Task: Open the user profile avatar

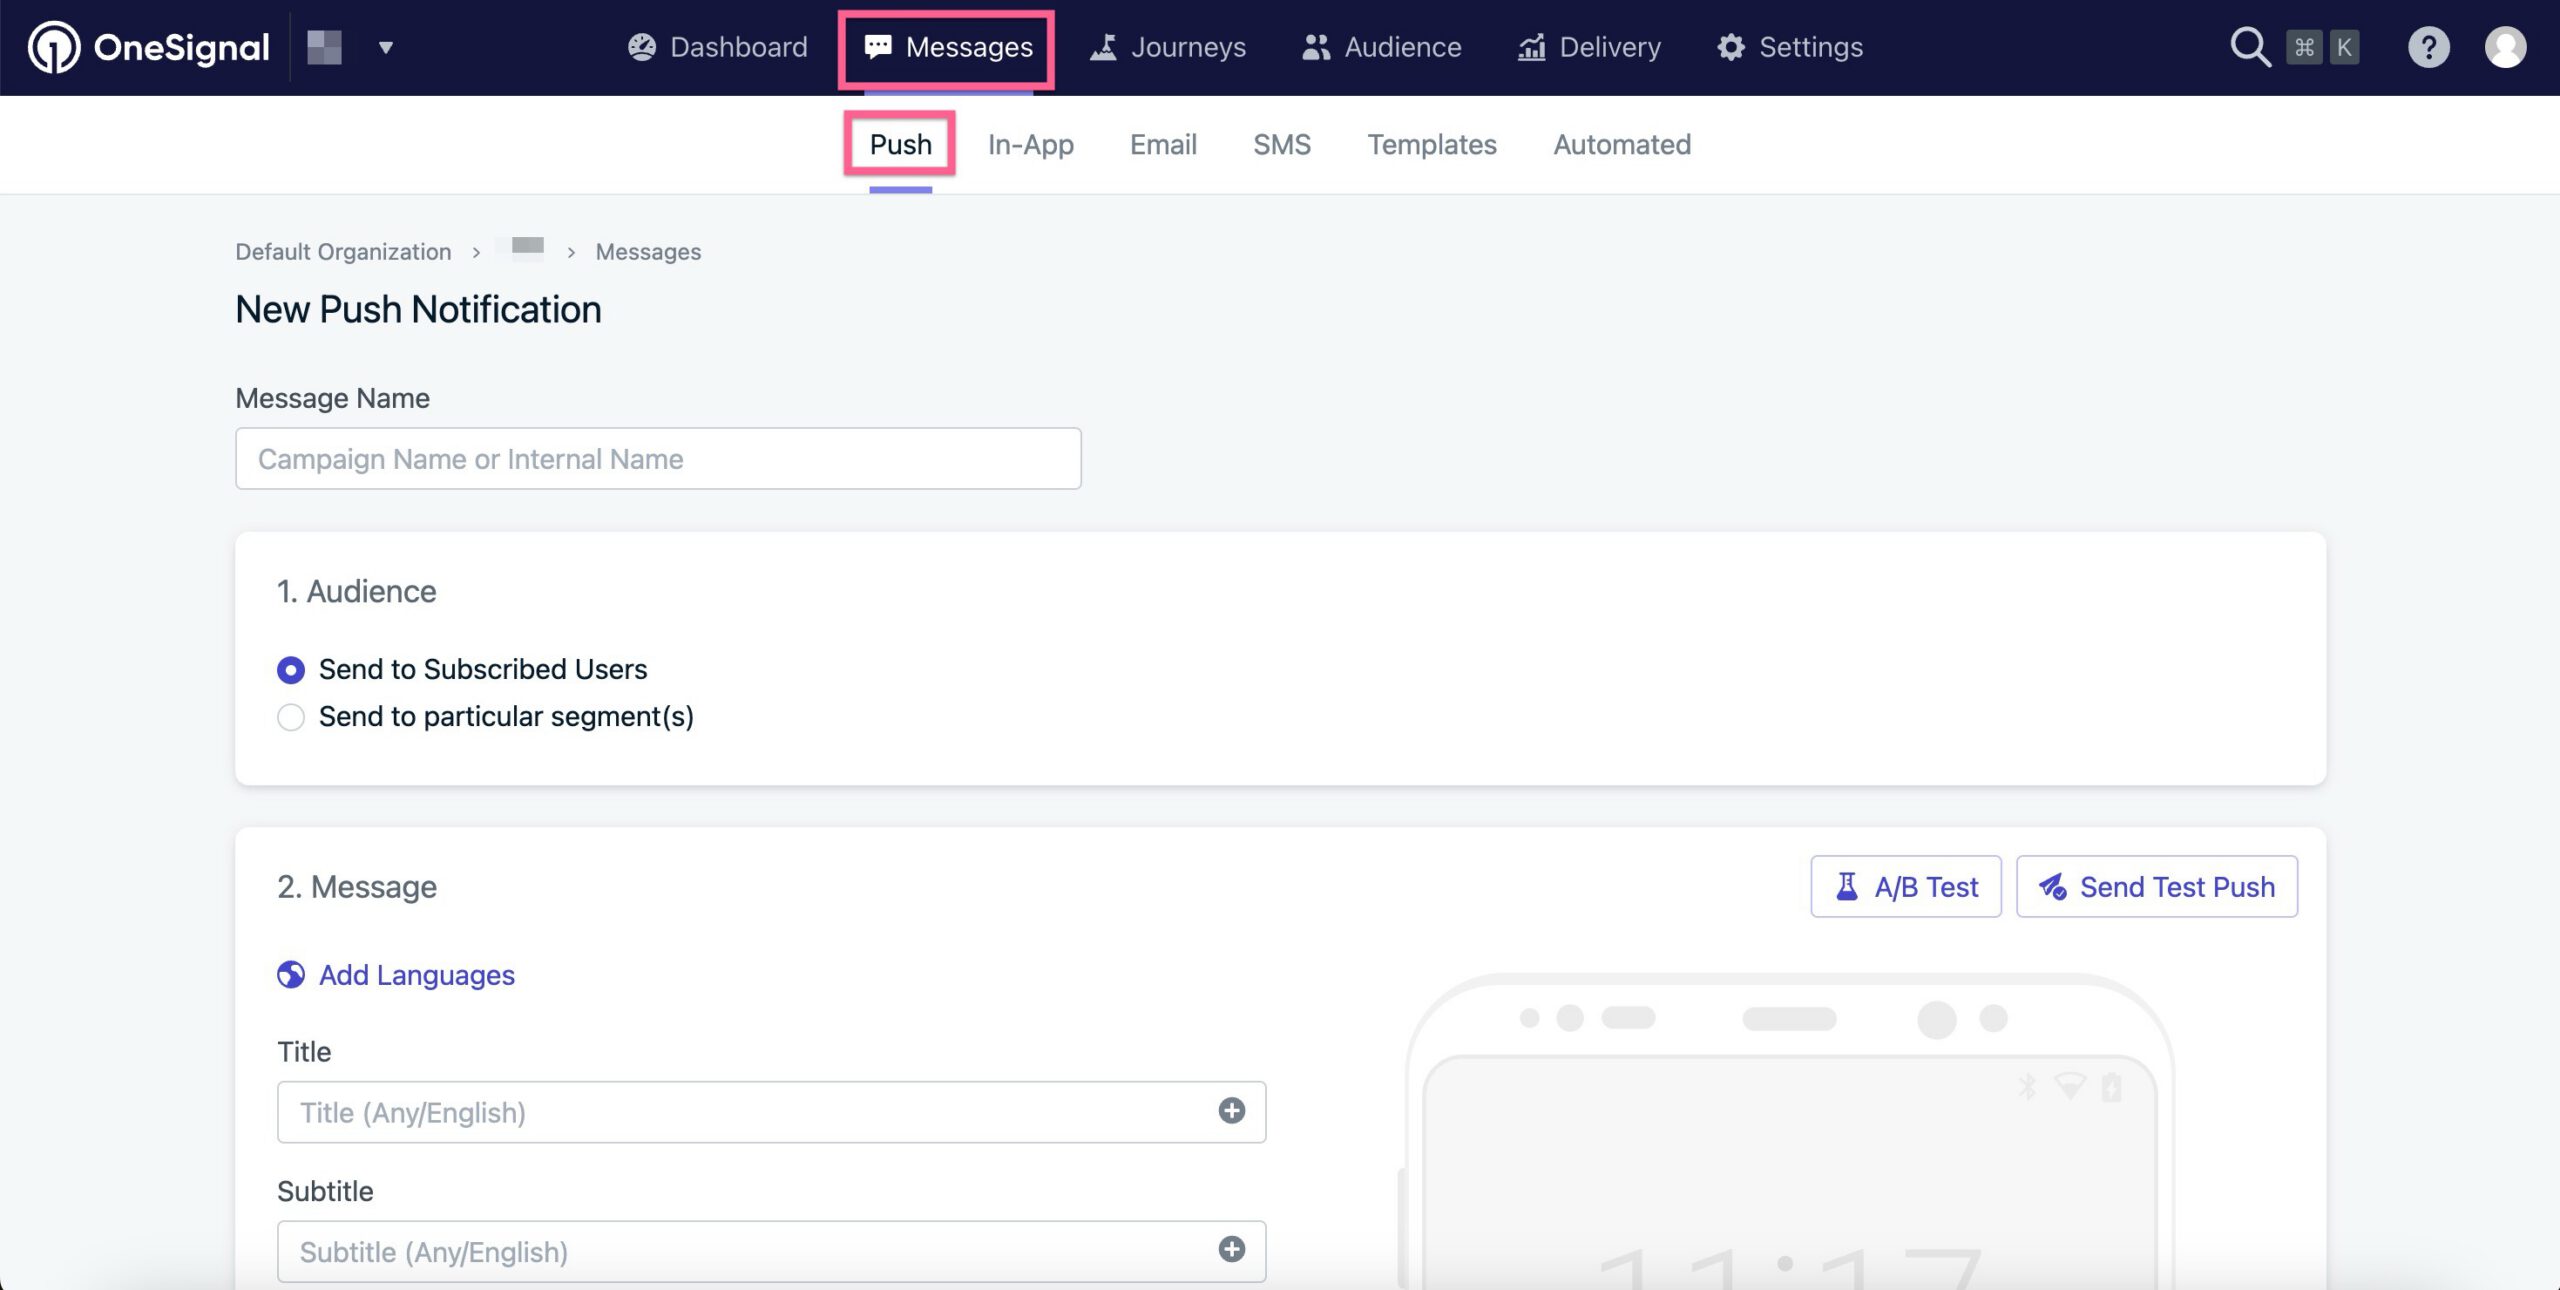Action: 2506,47
